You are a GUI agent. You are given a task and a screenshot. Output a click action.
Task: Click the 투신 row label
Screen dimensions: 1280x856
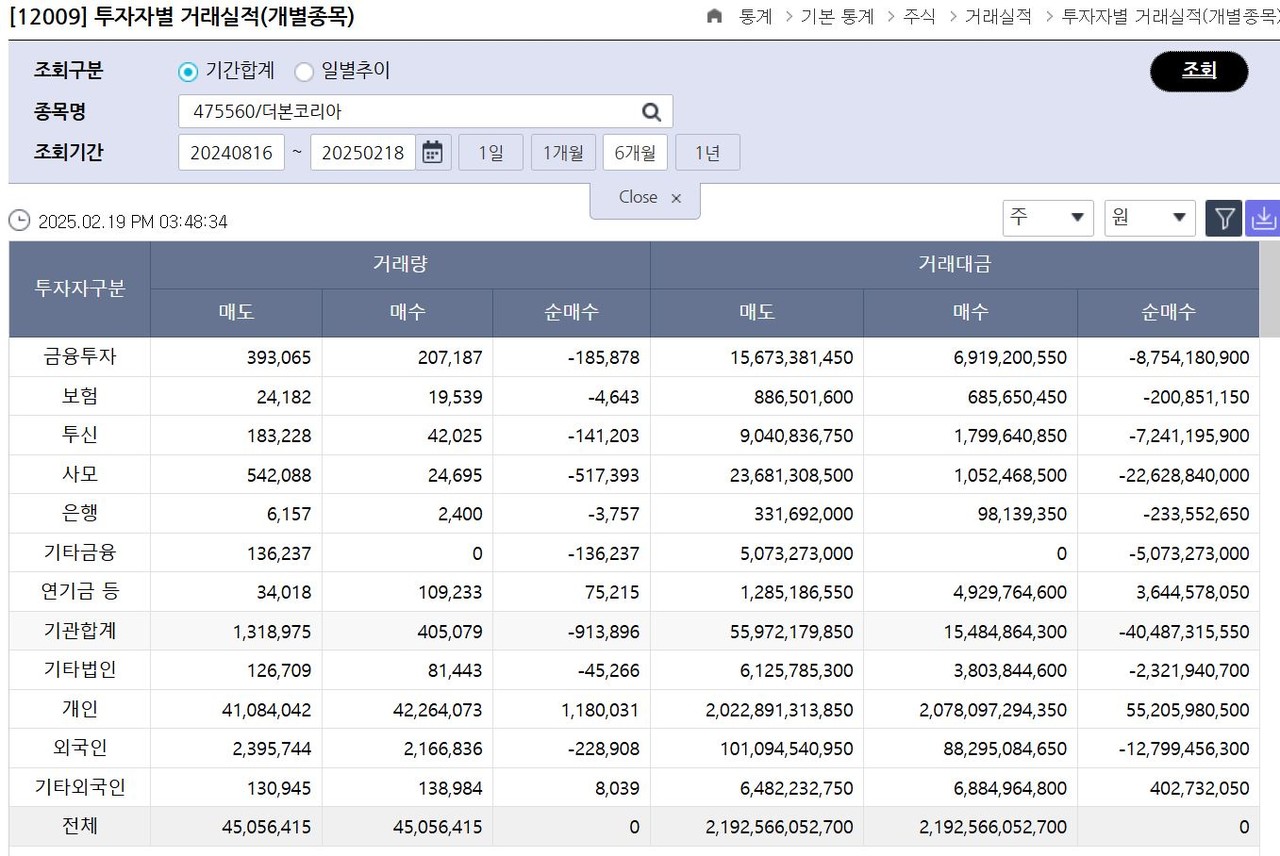[x=80, y=435]
